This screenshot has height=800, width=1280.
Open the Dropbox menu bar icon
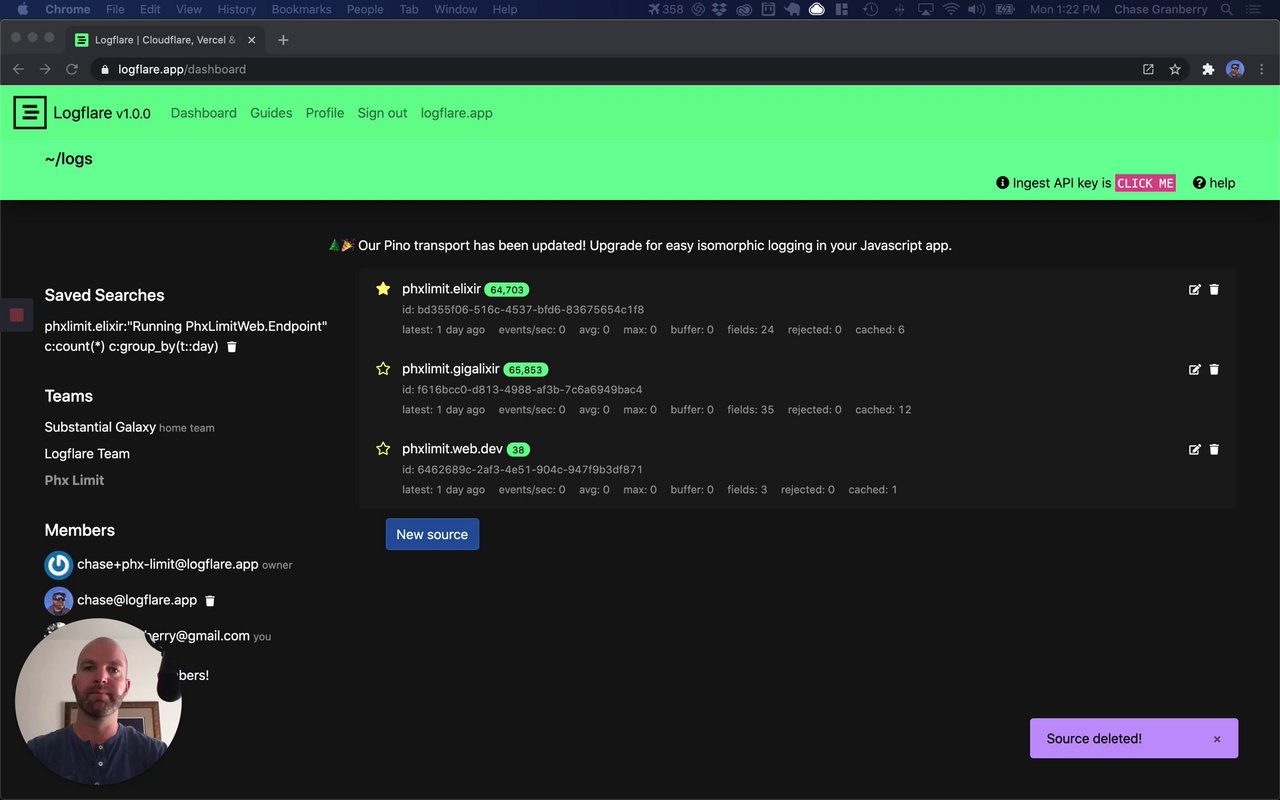pyautogui.click(x=719, y=9)
